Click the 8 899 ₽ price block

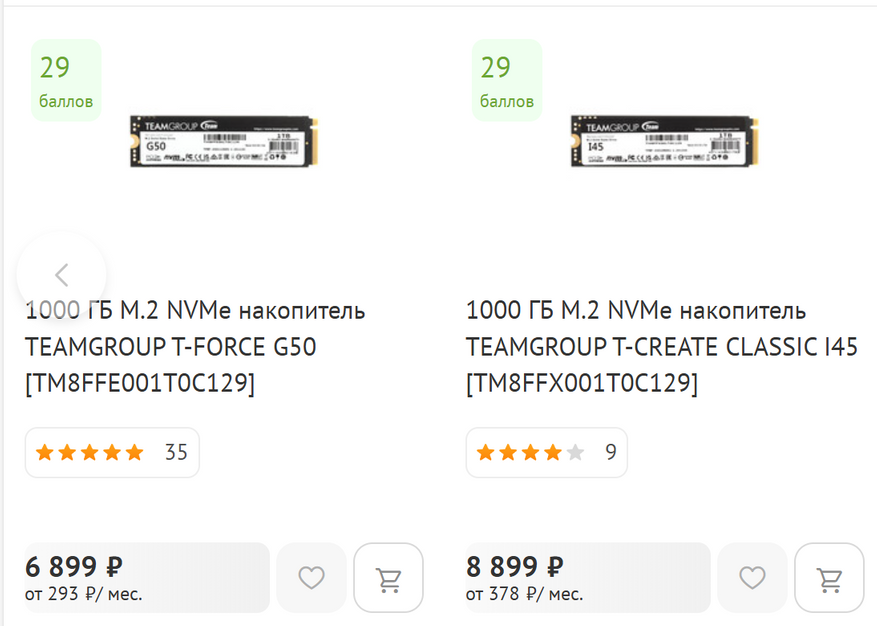coord(587,577)
